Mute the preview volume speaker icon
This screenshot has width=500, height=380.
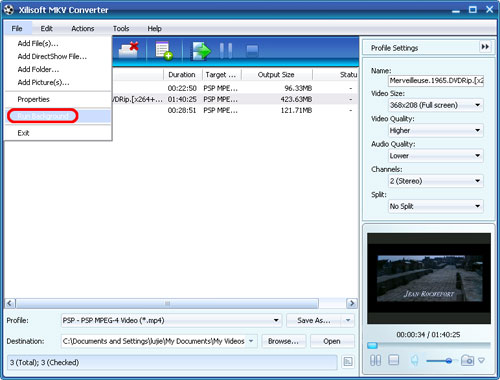point(414,360)
